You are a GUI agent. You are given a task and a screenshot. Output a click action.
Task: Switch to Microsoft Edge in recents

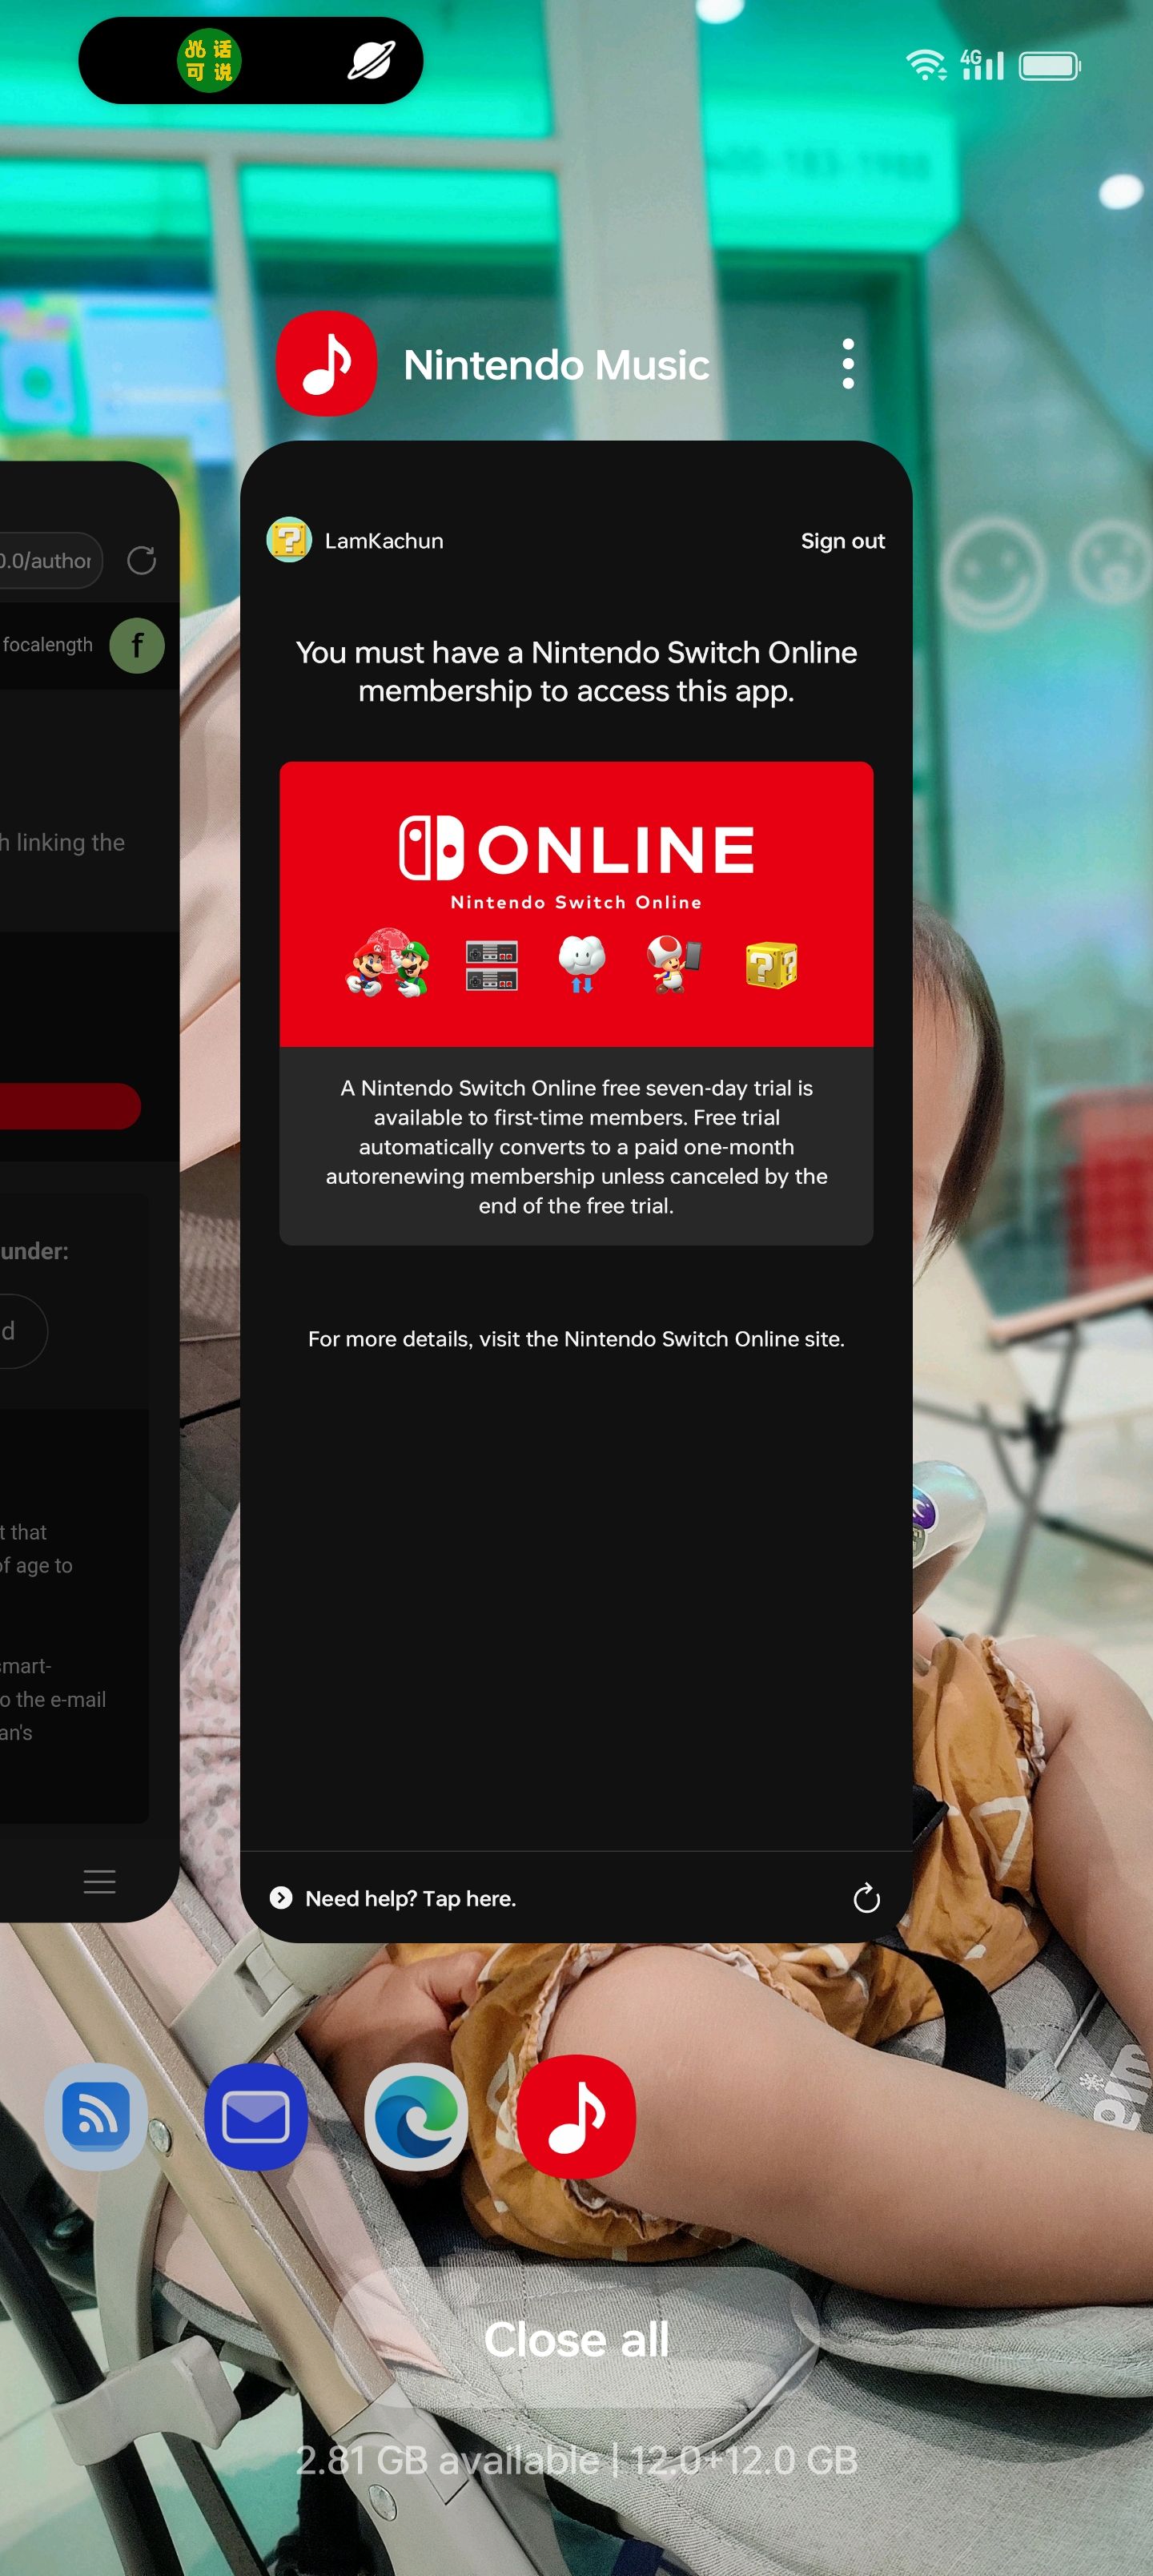click(x=416, y=2116)
